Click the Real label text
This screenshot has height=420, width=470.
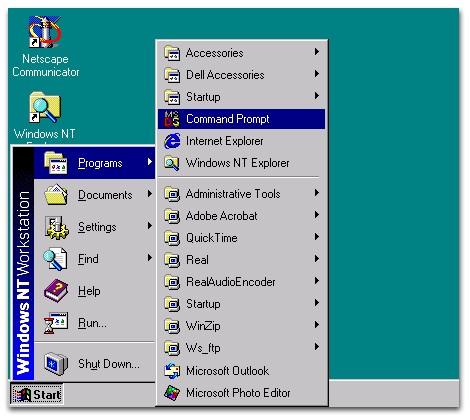tap(197, 260)
